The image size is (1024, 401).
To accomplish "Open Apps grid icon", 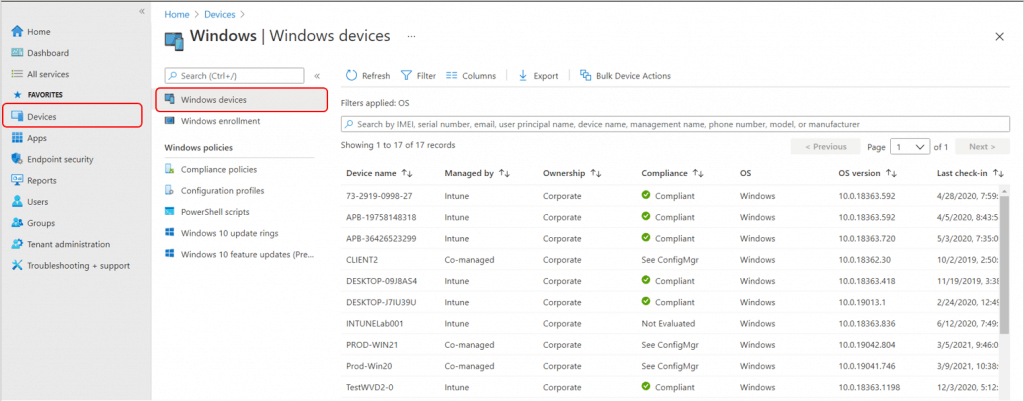I will click(x=17, y=138).
